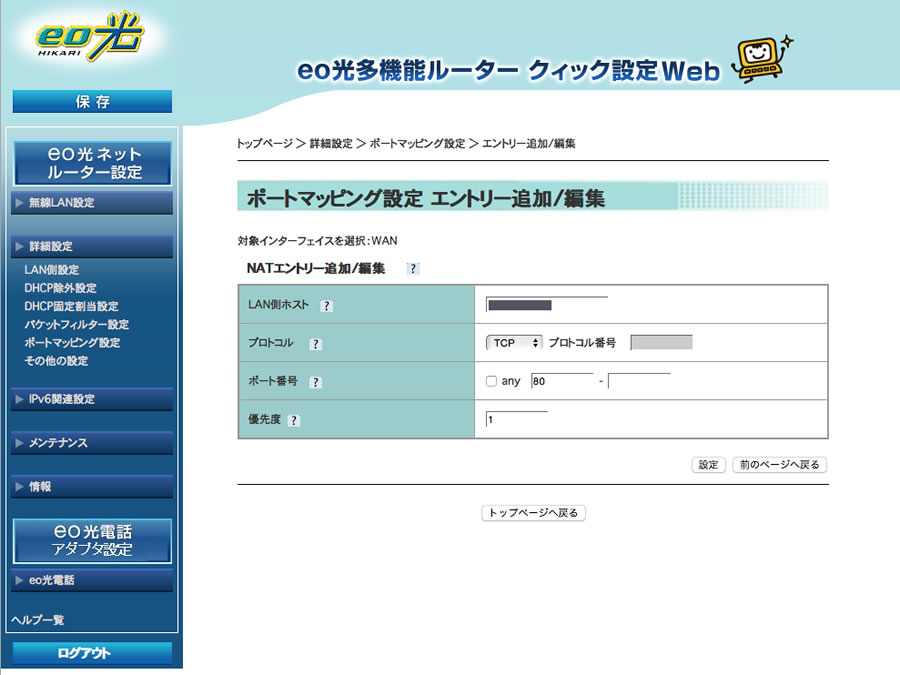The image size is (900, 675).
Task: Click the help icon next to ポート番号
Action: tap(315, 382)
